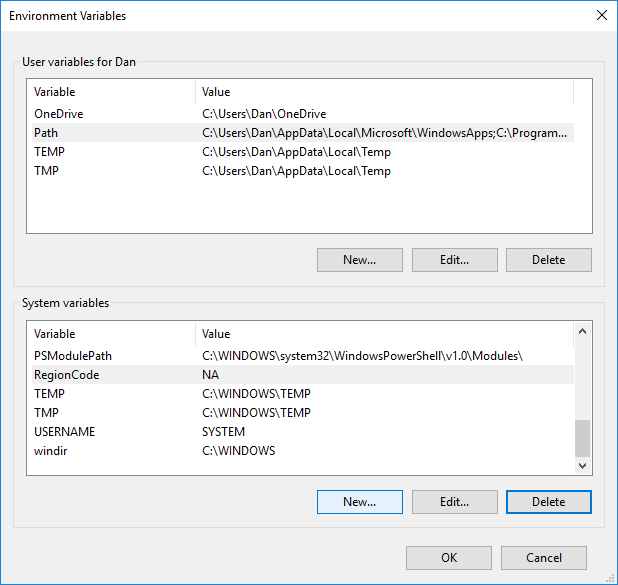This screenshot has height=585, width=618.
Task: Select the RegionCode system variable
Action: pyautogui.click(x=66, y=375)
